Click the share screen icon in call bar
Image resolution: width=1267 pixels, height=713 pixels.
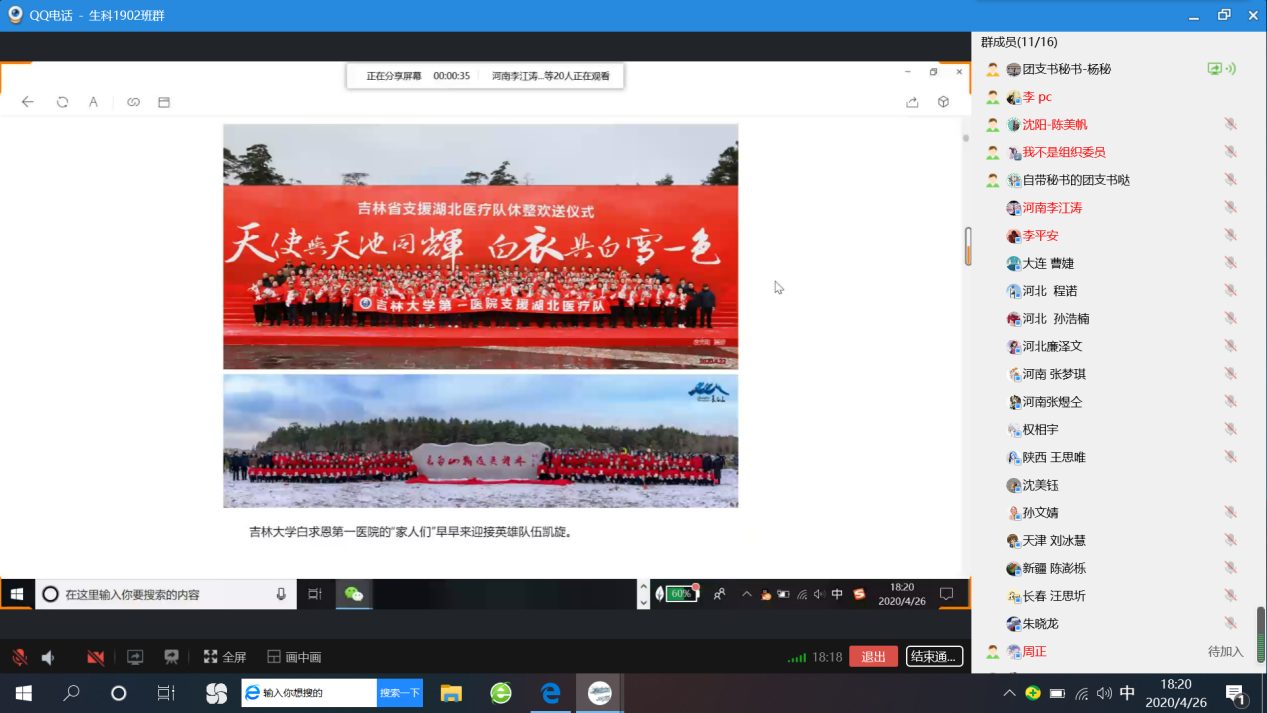135,657
